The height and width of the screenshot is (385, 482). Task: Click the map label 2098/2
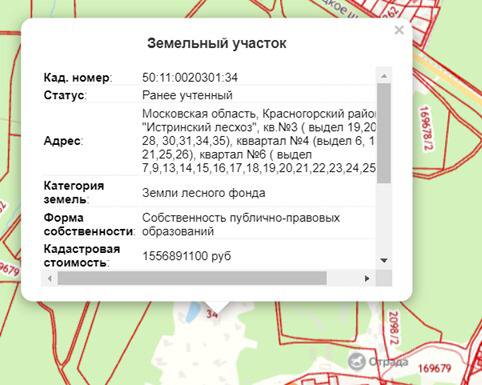tap(394, 328)
